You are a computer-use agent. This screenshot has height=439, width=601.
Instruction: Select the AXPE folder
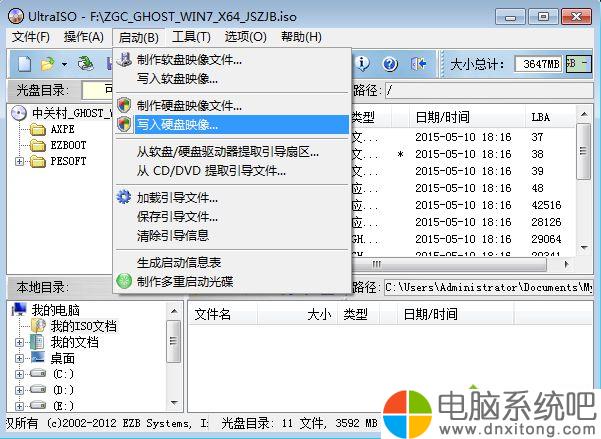point(53,129)
